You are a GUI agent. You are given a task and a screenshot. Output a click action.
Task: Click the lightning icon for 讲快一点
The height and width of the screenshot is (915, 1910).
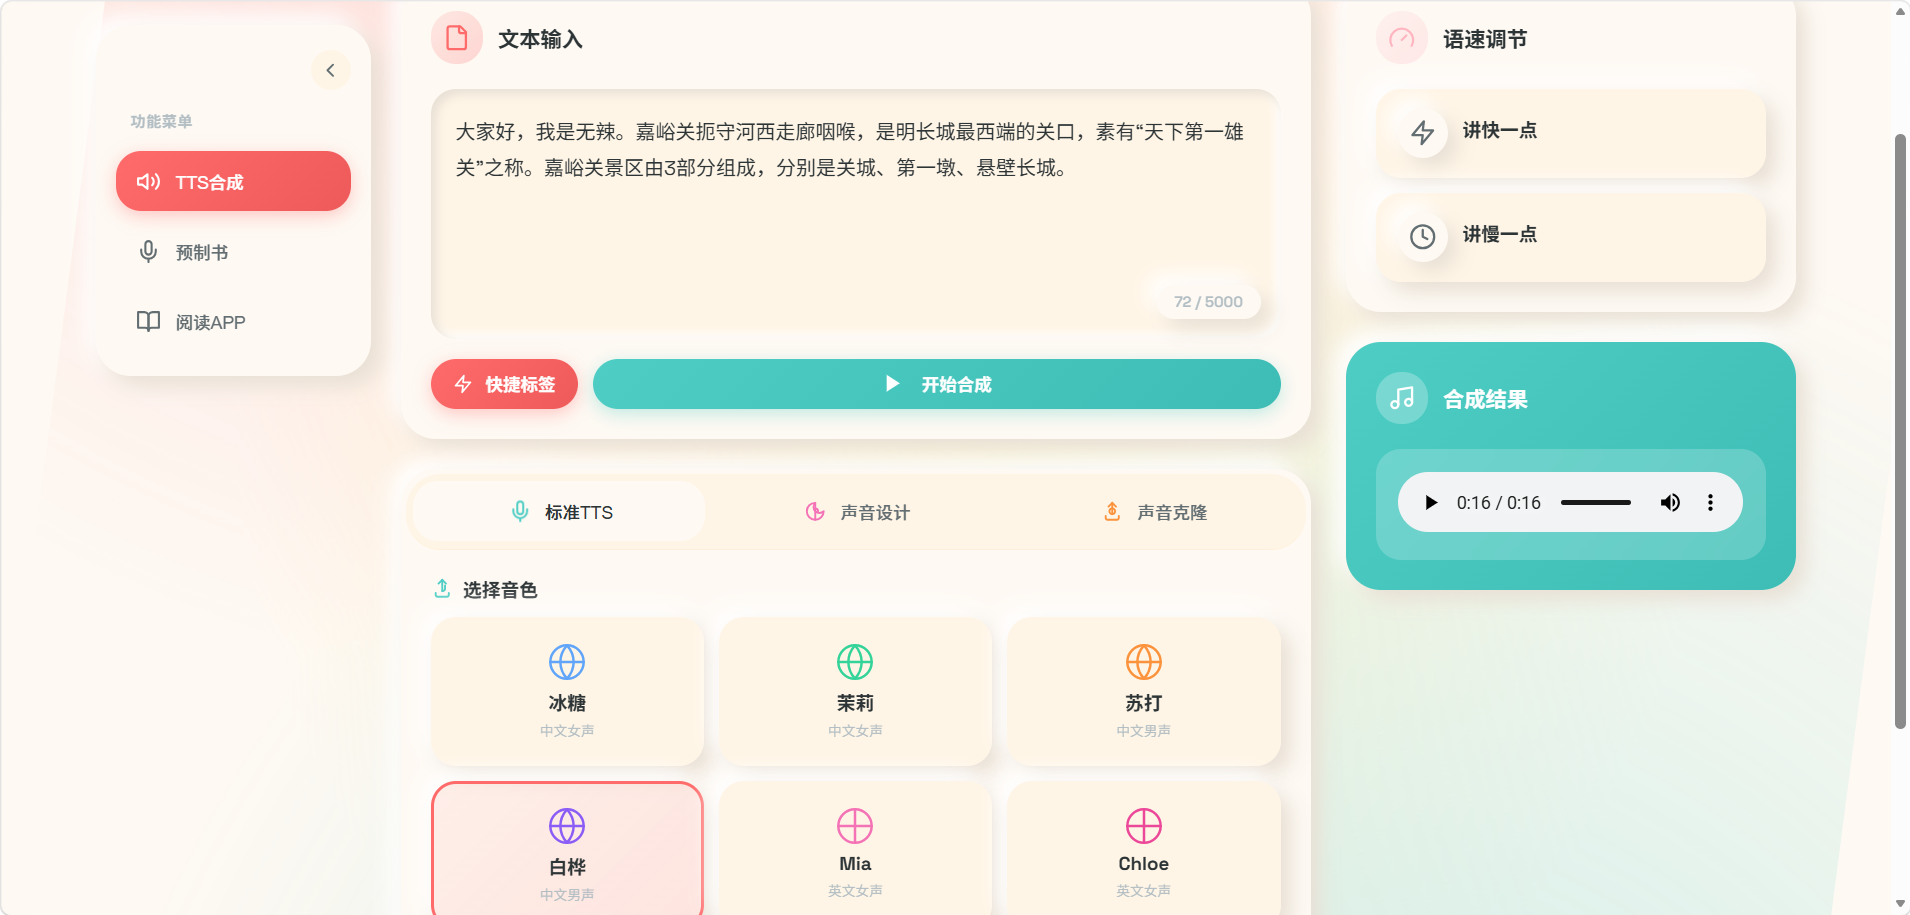(1422, 132)
